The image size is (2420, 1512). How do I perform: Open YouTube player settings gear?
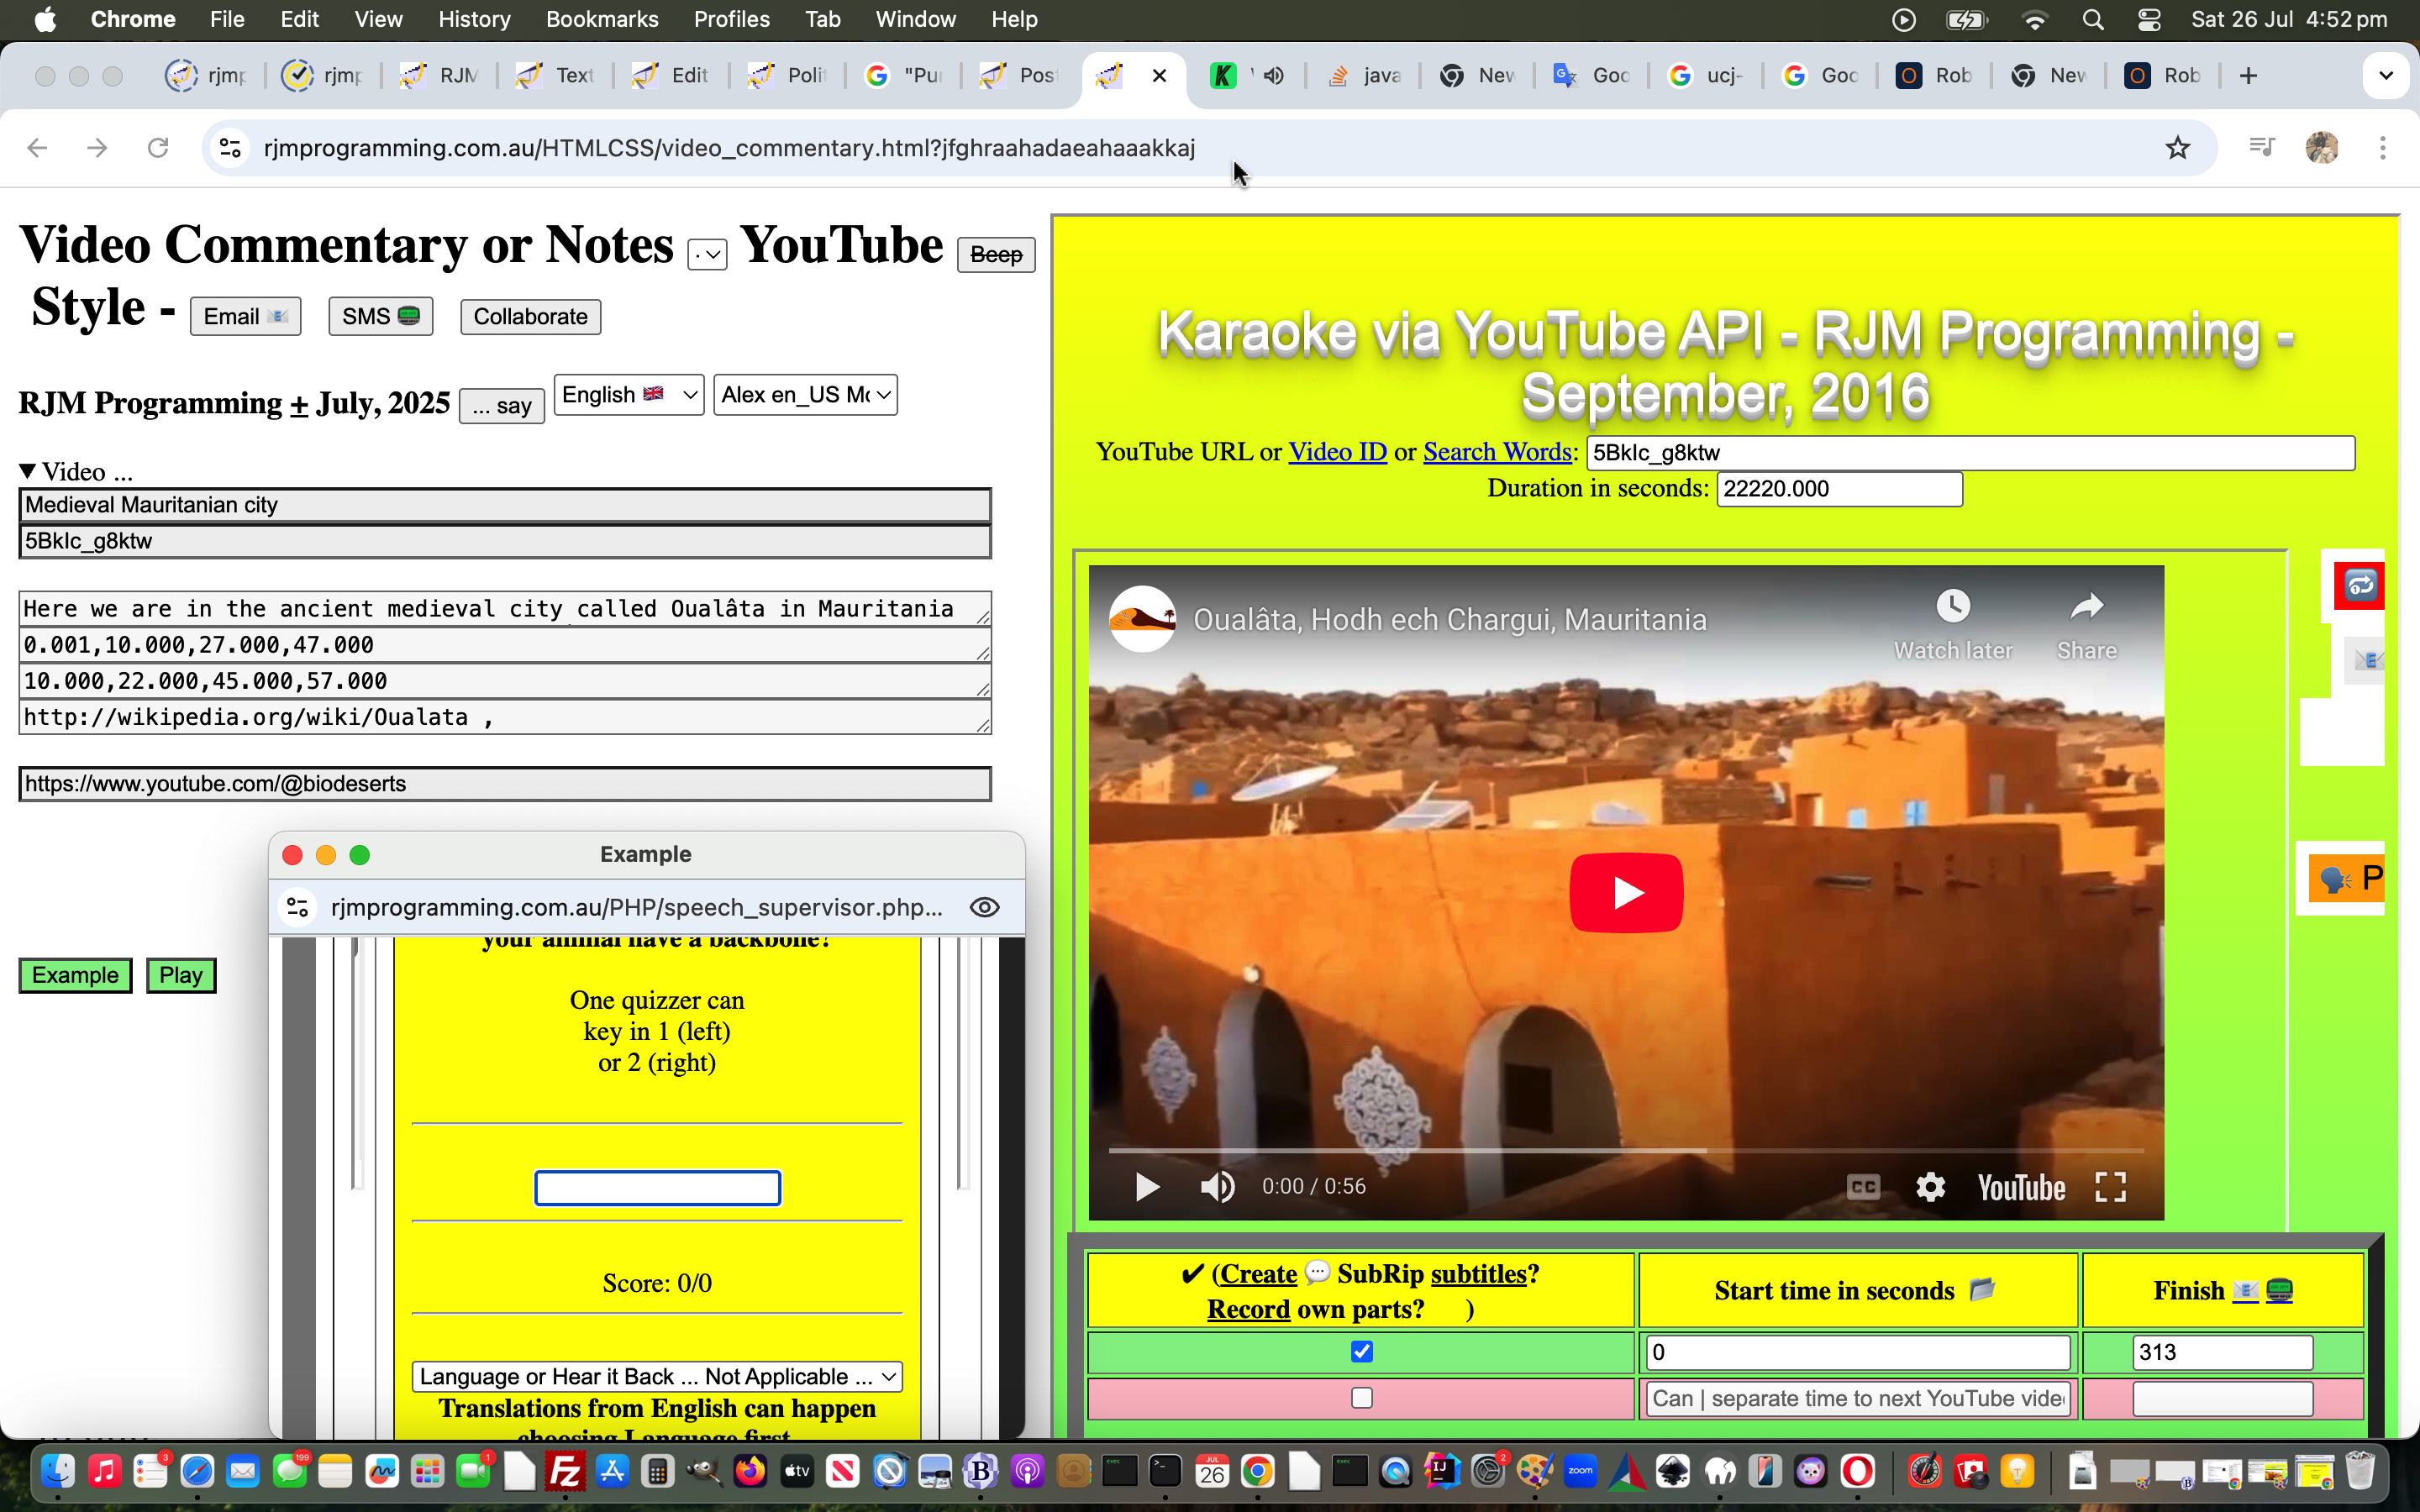point(1930,1187)
